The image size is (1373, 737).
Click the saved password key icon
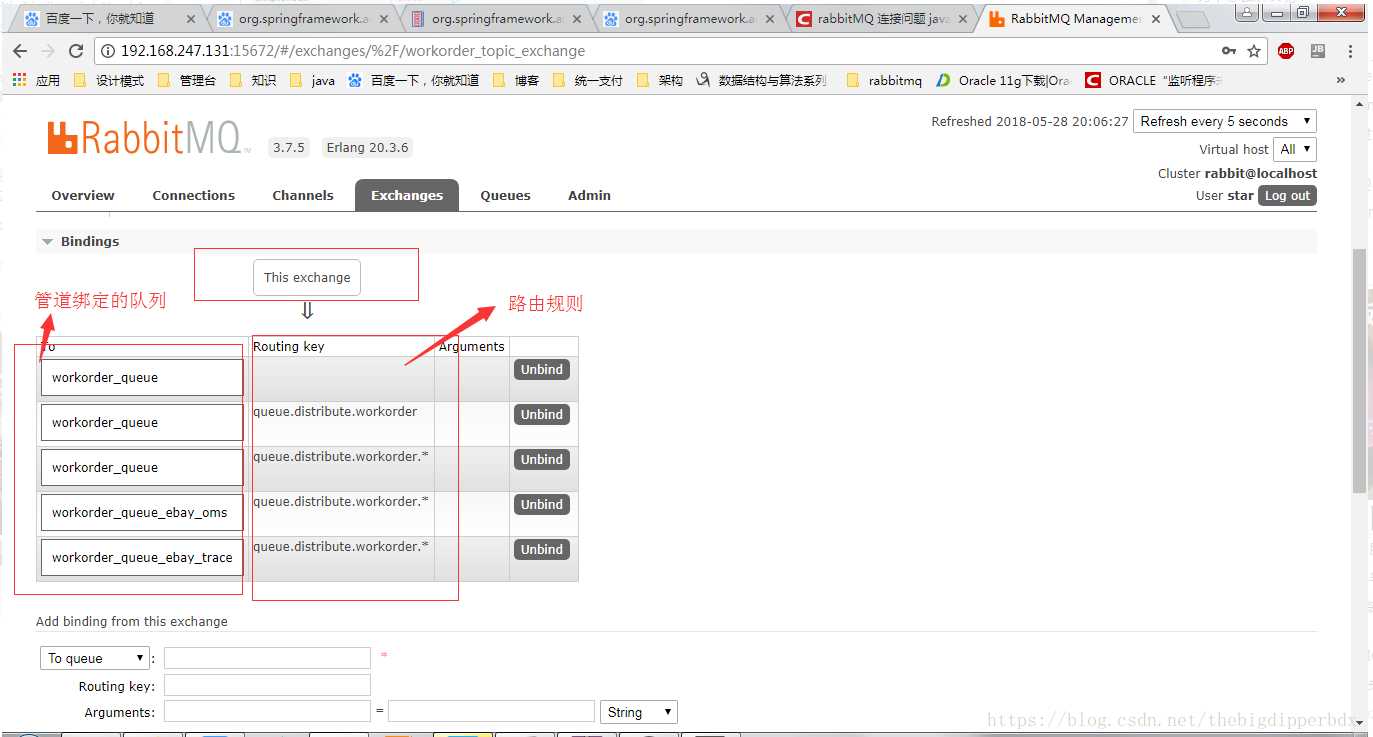pos(1229,51)
